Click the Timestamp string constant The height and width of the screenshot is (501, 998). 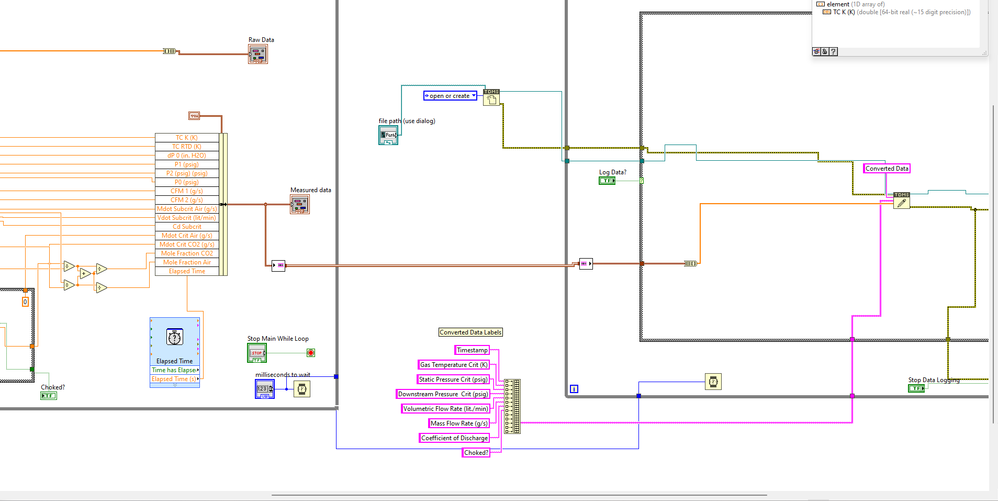click(472, 350)
